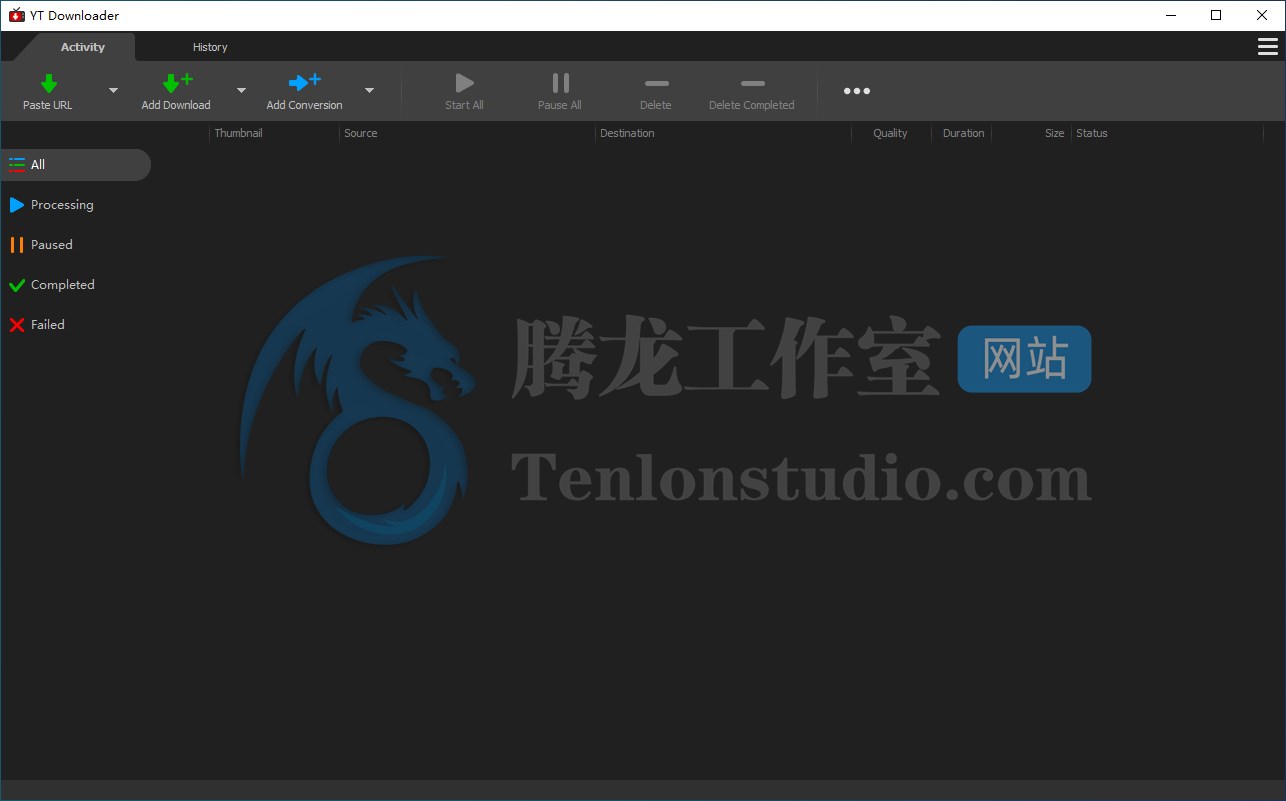Click the Thumbnail column header
The image size is (1286, 801).
click(x=274, y=133)
